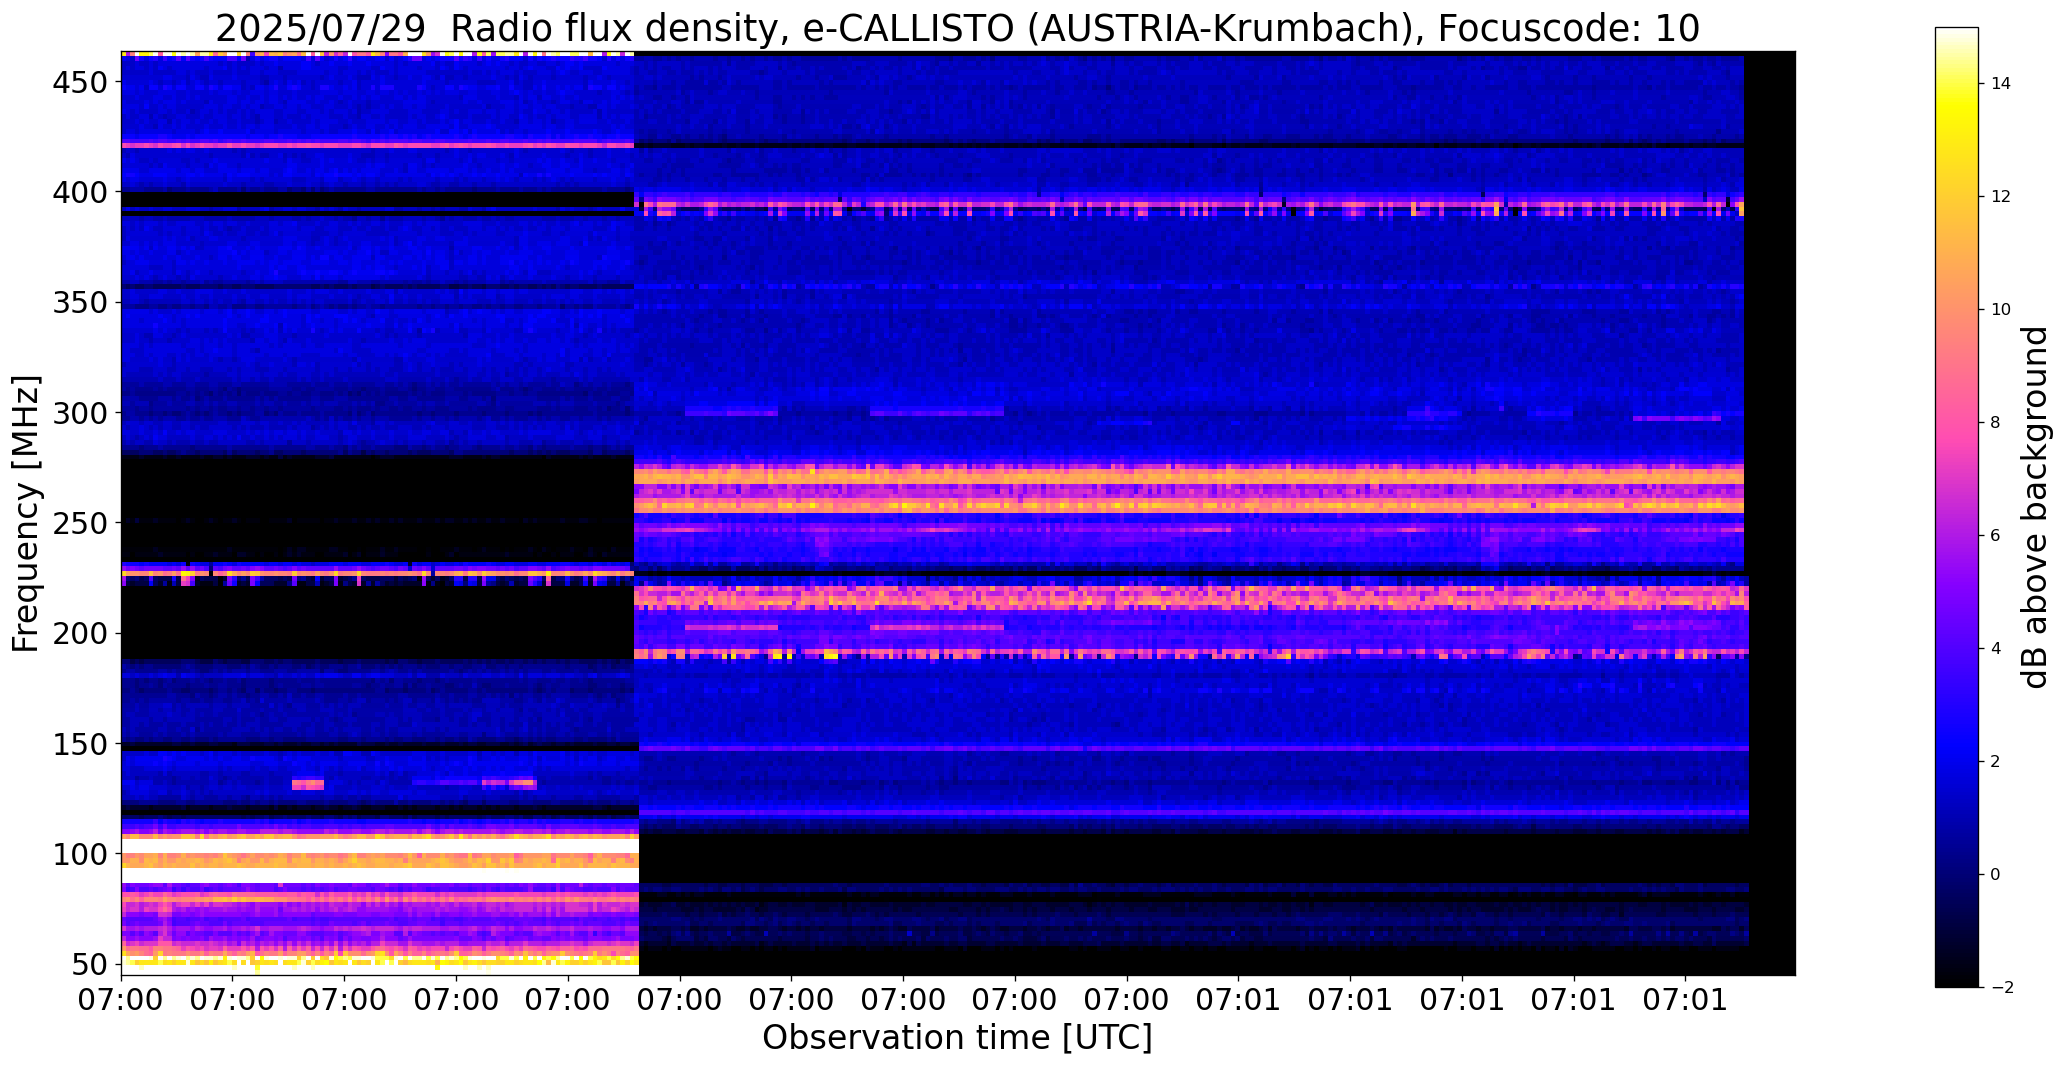Click the colorbar tick label 0
Viewport: 2066px width, 1067px height.
(x=1996, y=875)
